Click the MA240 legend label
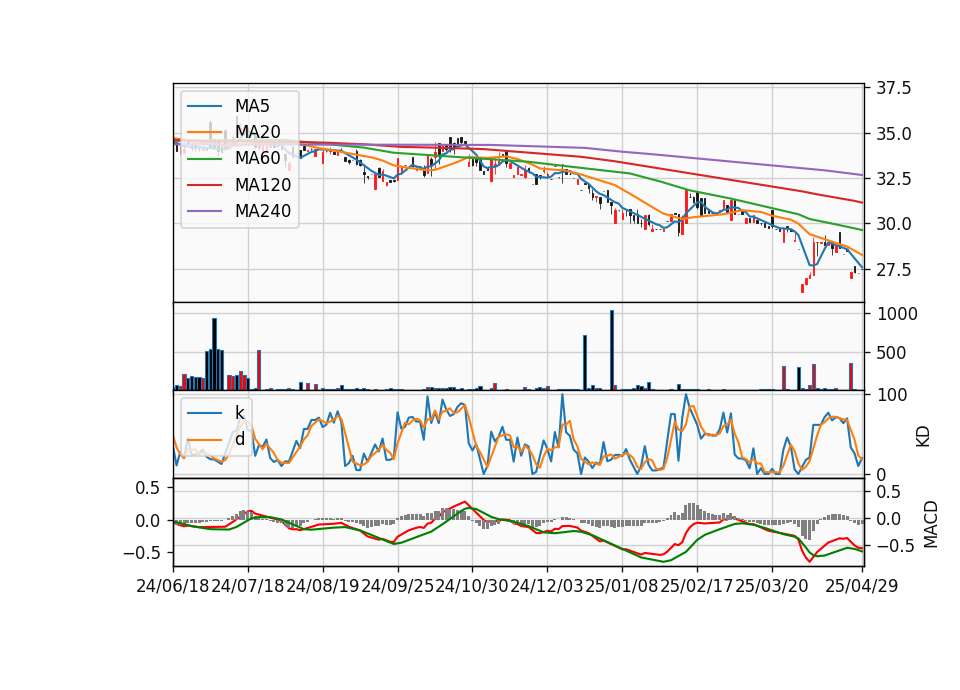This screenshot has width=960, height=690. coord(263,211)
